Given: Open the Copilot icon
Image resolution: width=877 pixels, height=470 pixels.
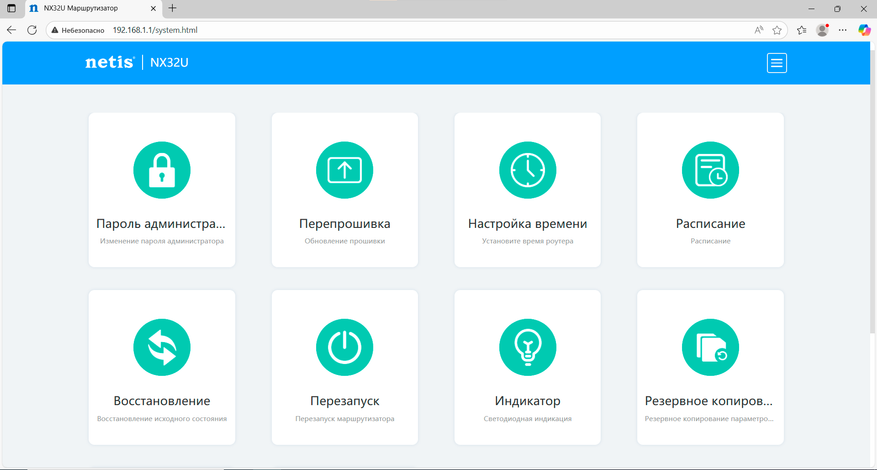Looking at the screenshot, I should (865, 30).
